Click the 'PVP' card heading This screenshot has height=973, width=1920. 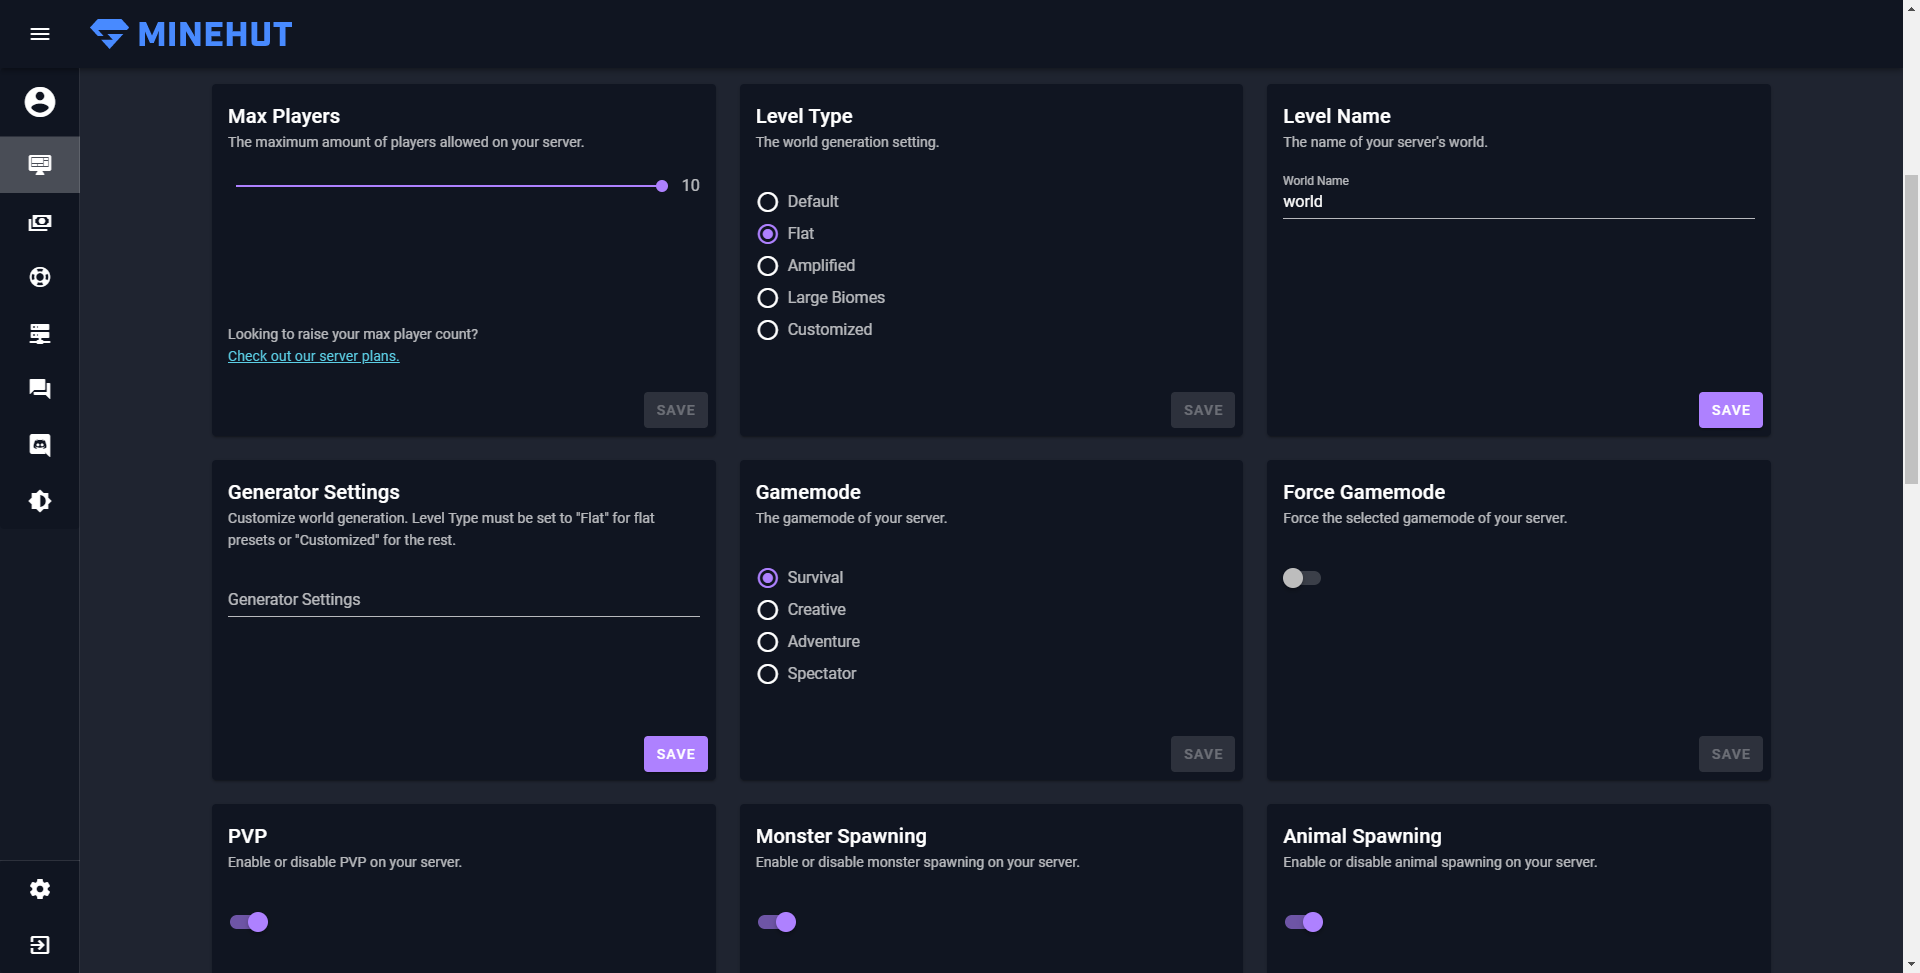pos(247,836)
